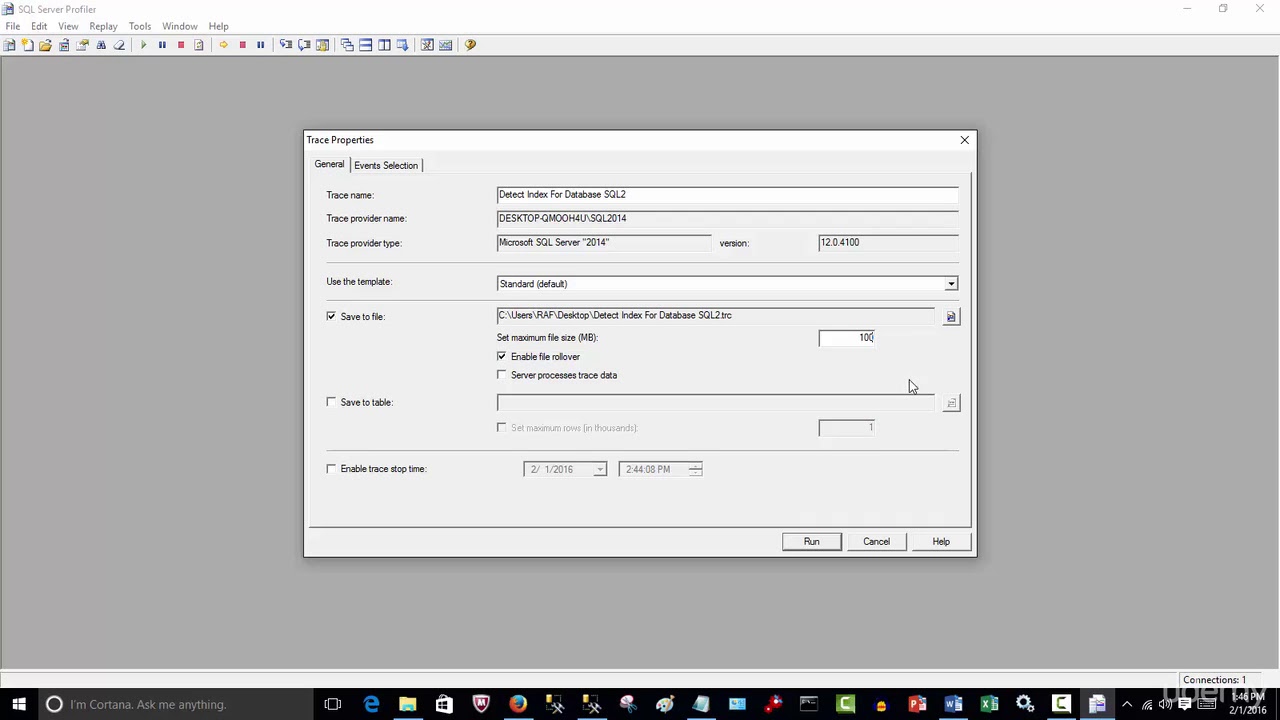Screen dimensions: 1280x720
Task: Click the stop time spinner arrows
Action: click(x=695, y=469)
